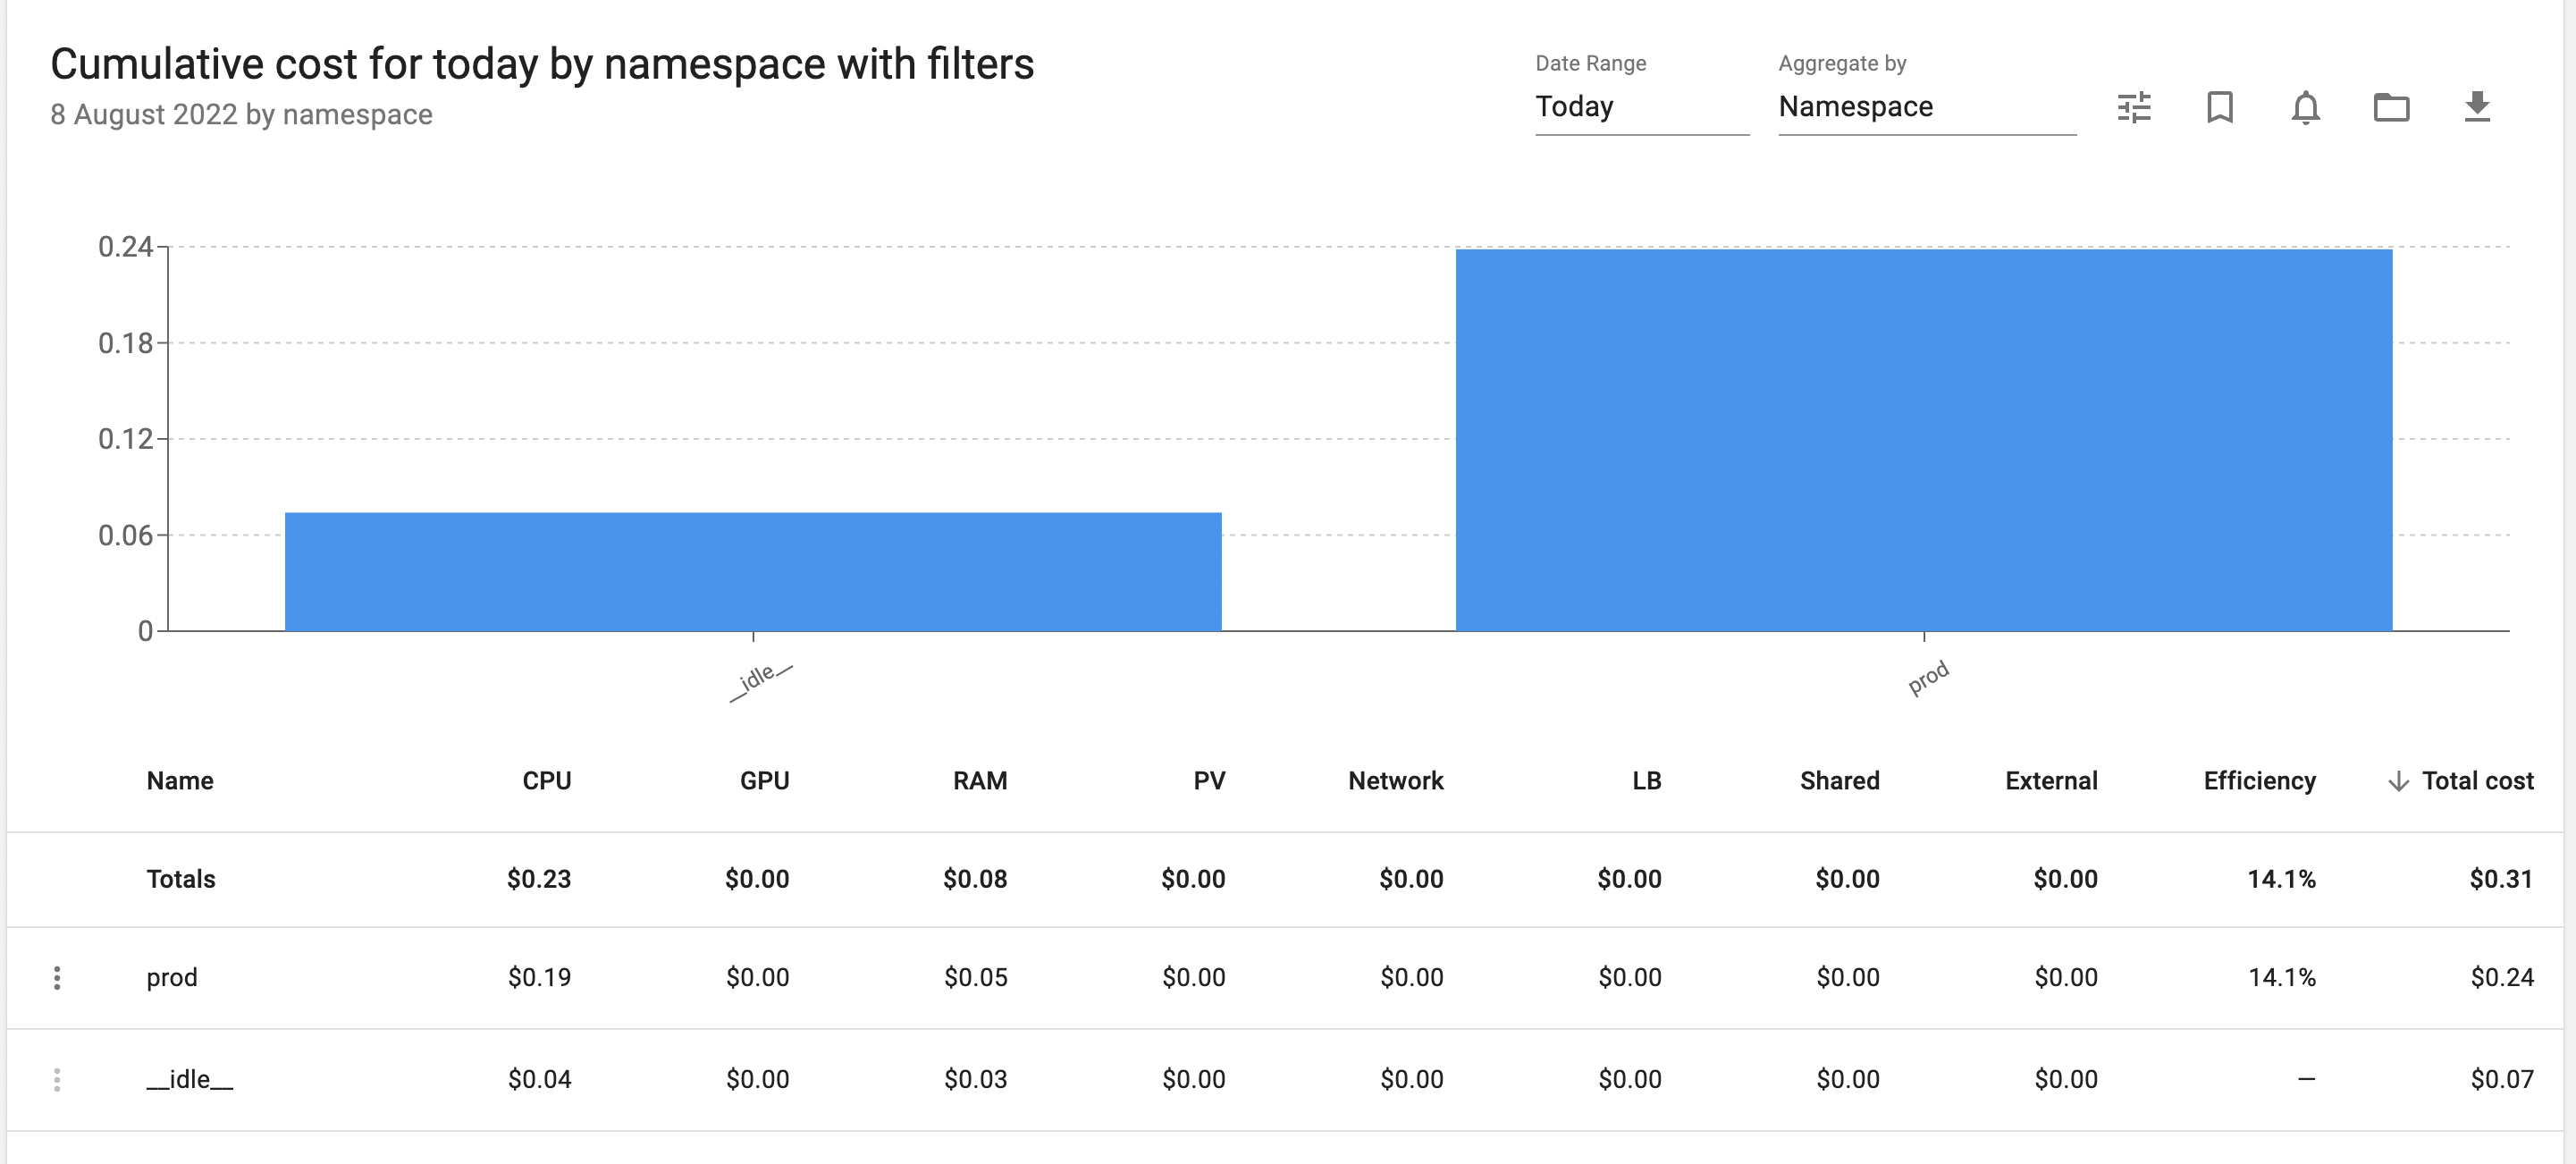Sort table by Name column header

(x=180, y=781)
